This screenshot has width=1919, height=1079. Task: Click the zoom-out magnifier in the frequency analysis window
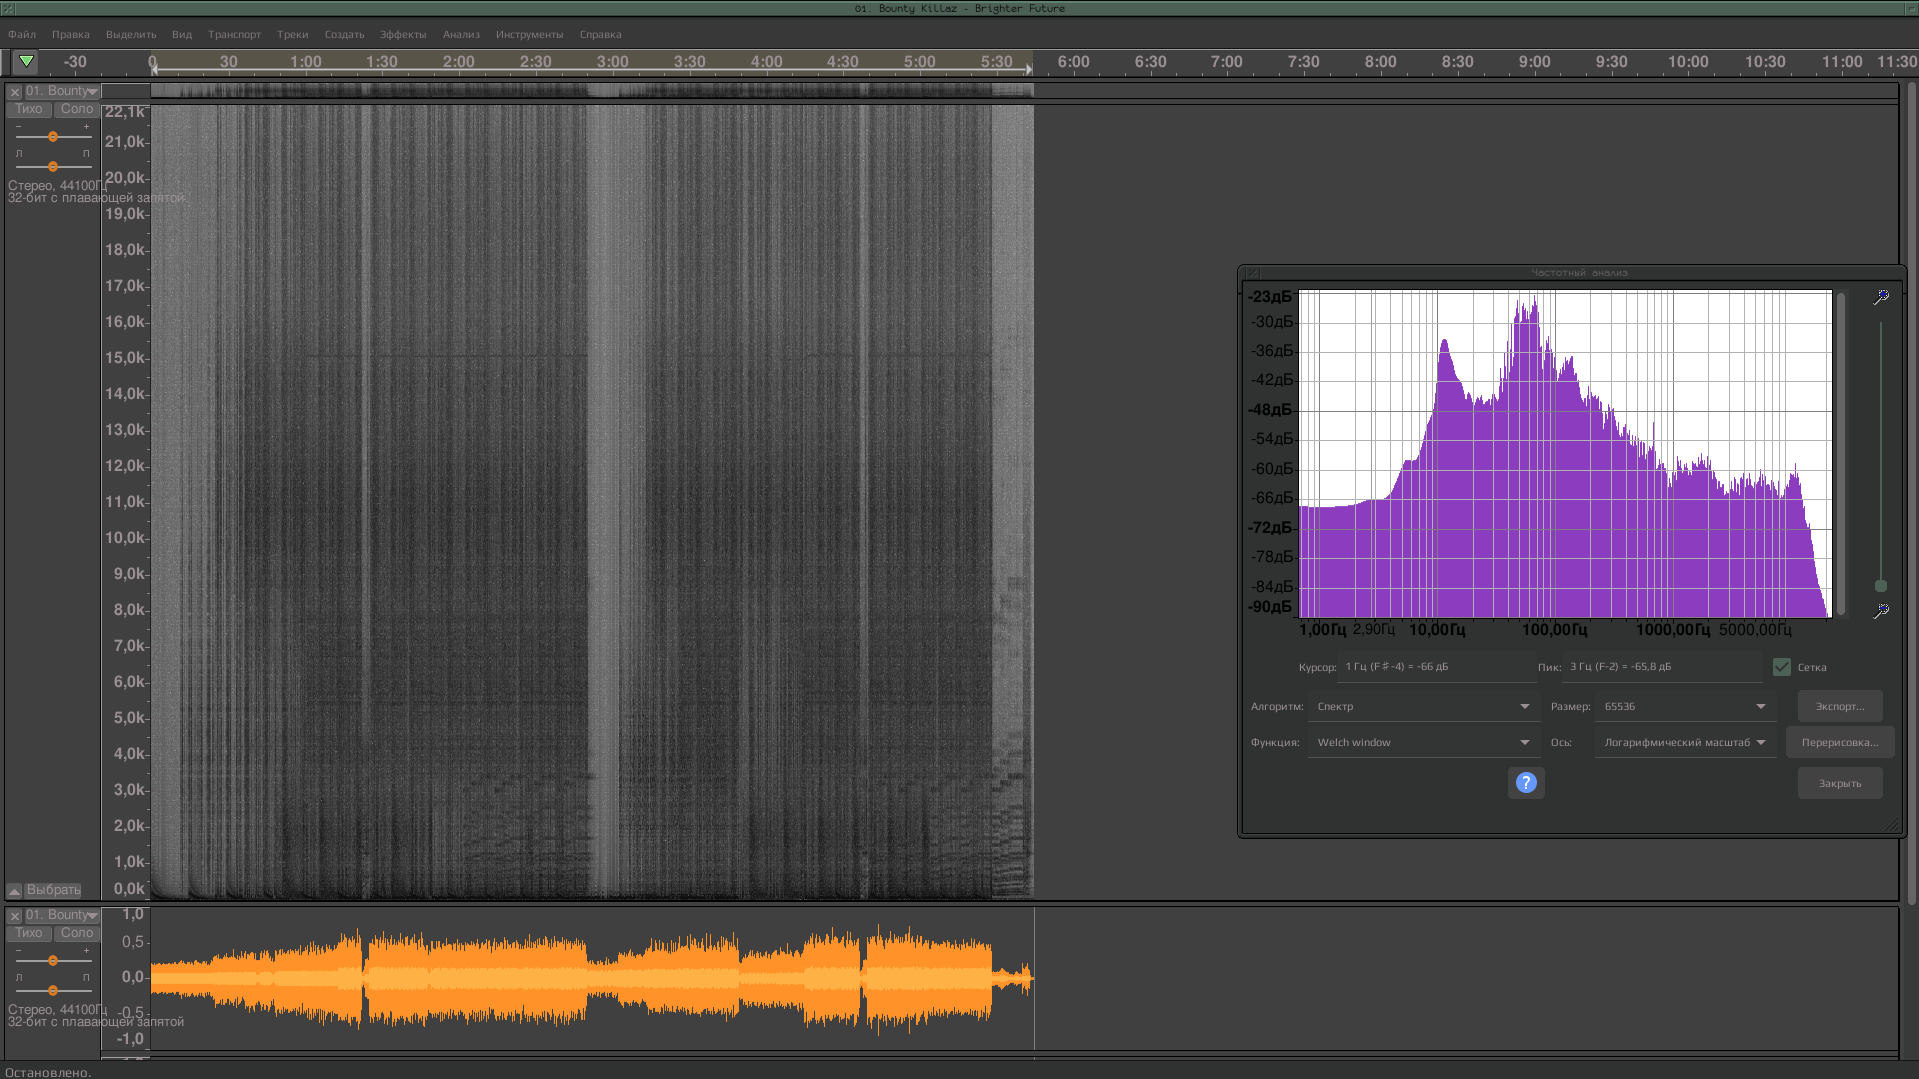coord(1881,610)
